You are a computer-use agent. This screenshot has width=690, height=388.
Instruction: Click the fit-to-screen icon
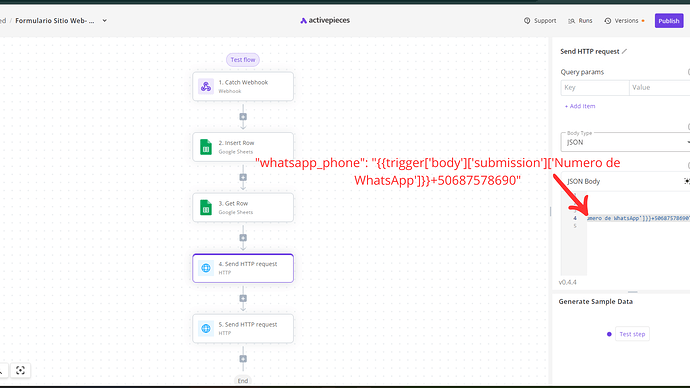click(20, 370)
